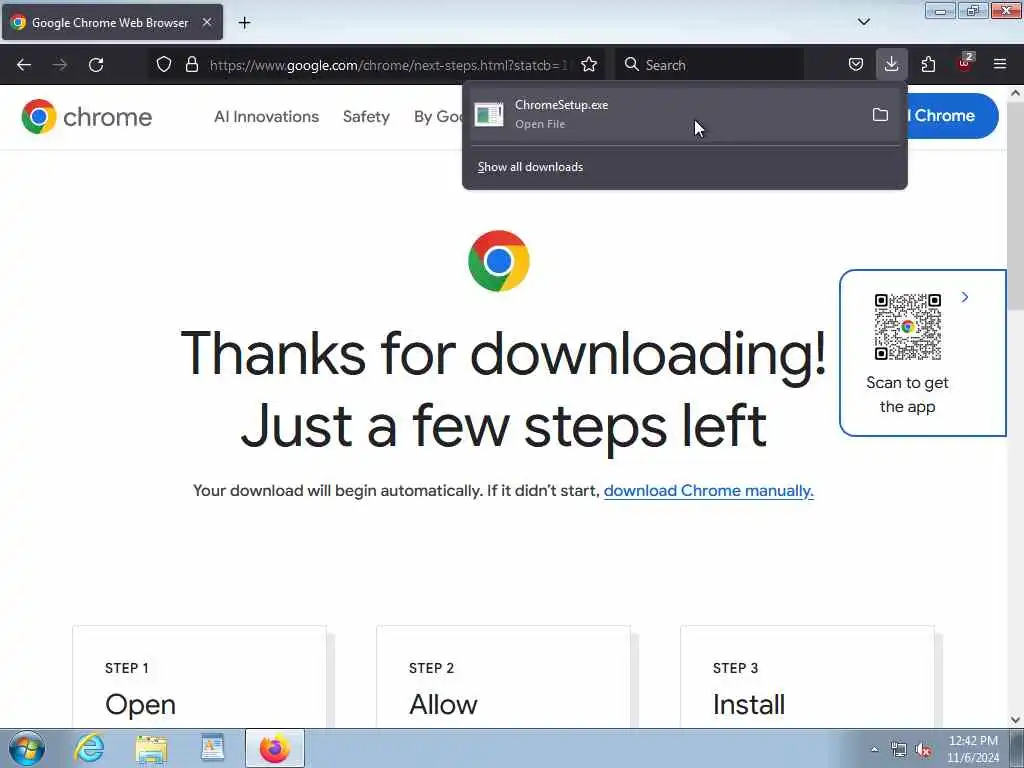Viewport: 1024px width, 768px height.
Task: Click the network tray icon
Action: click(899, 750)
